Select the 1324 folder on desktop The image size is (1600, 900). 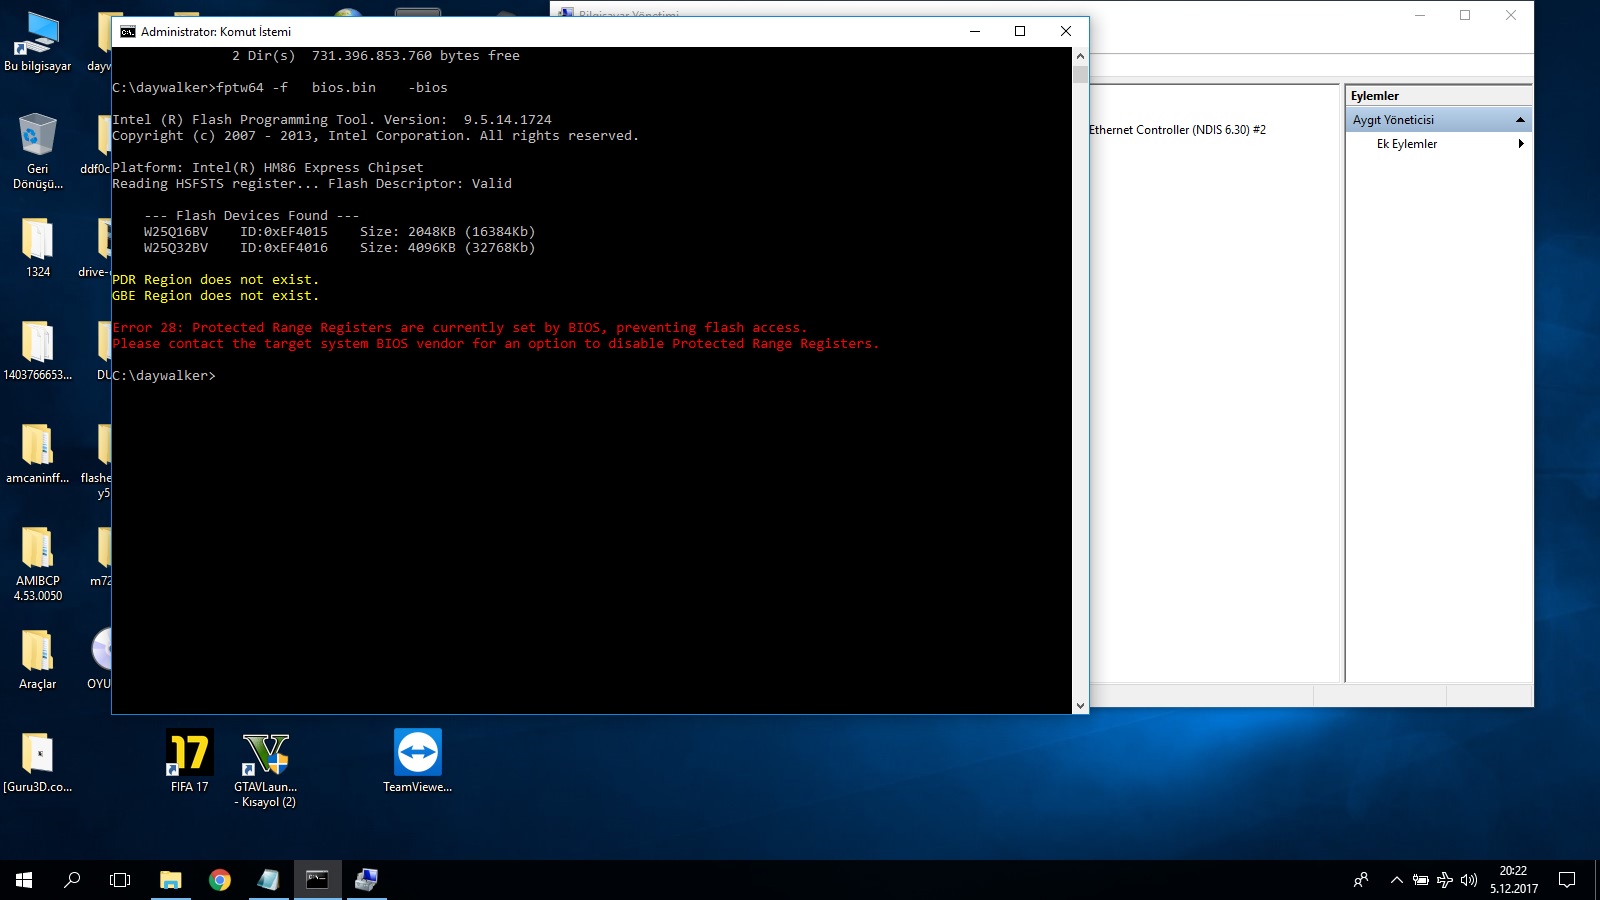[x=38, y=248]
